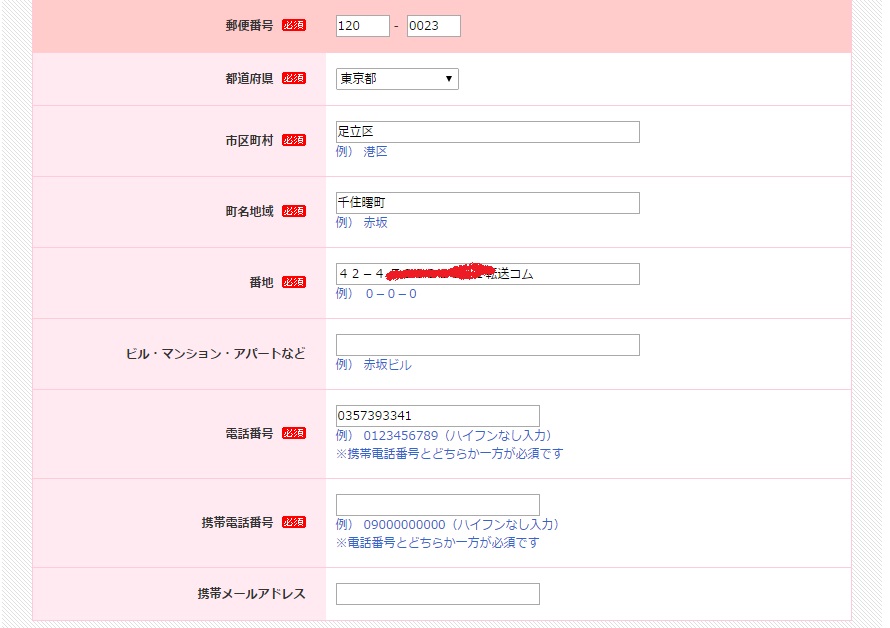Click the 必須 badge next to 都道府県
890x628 pixels.
click(294, 78)
